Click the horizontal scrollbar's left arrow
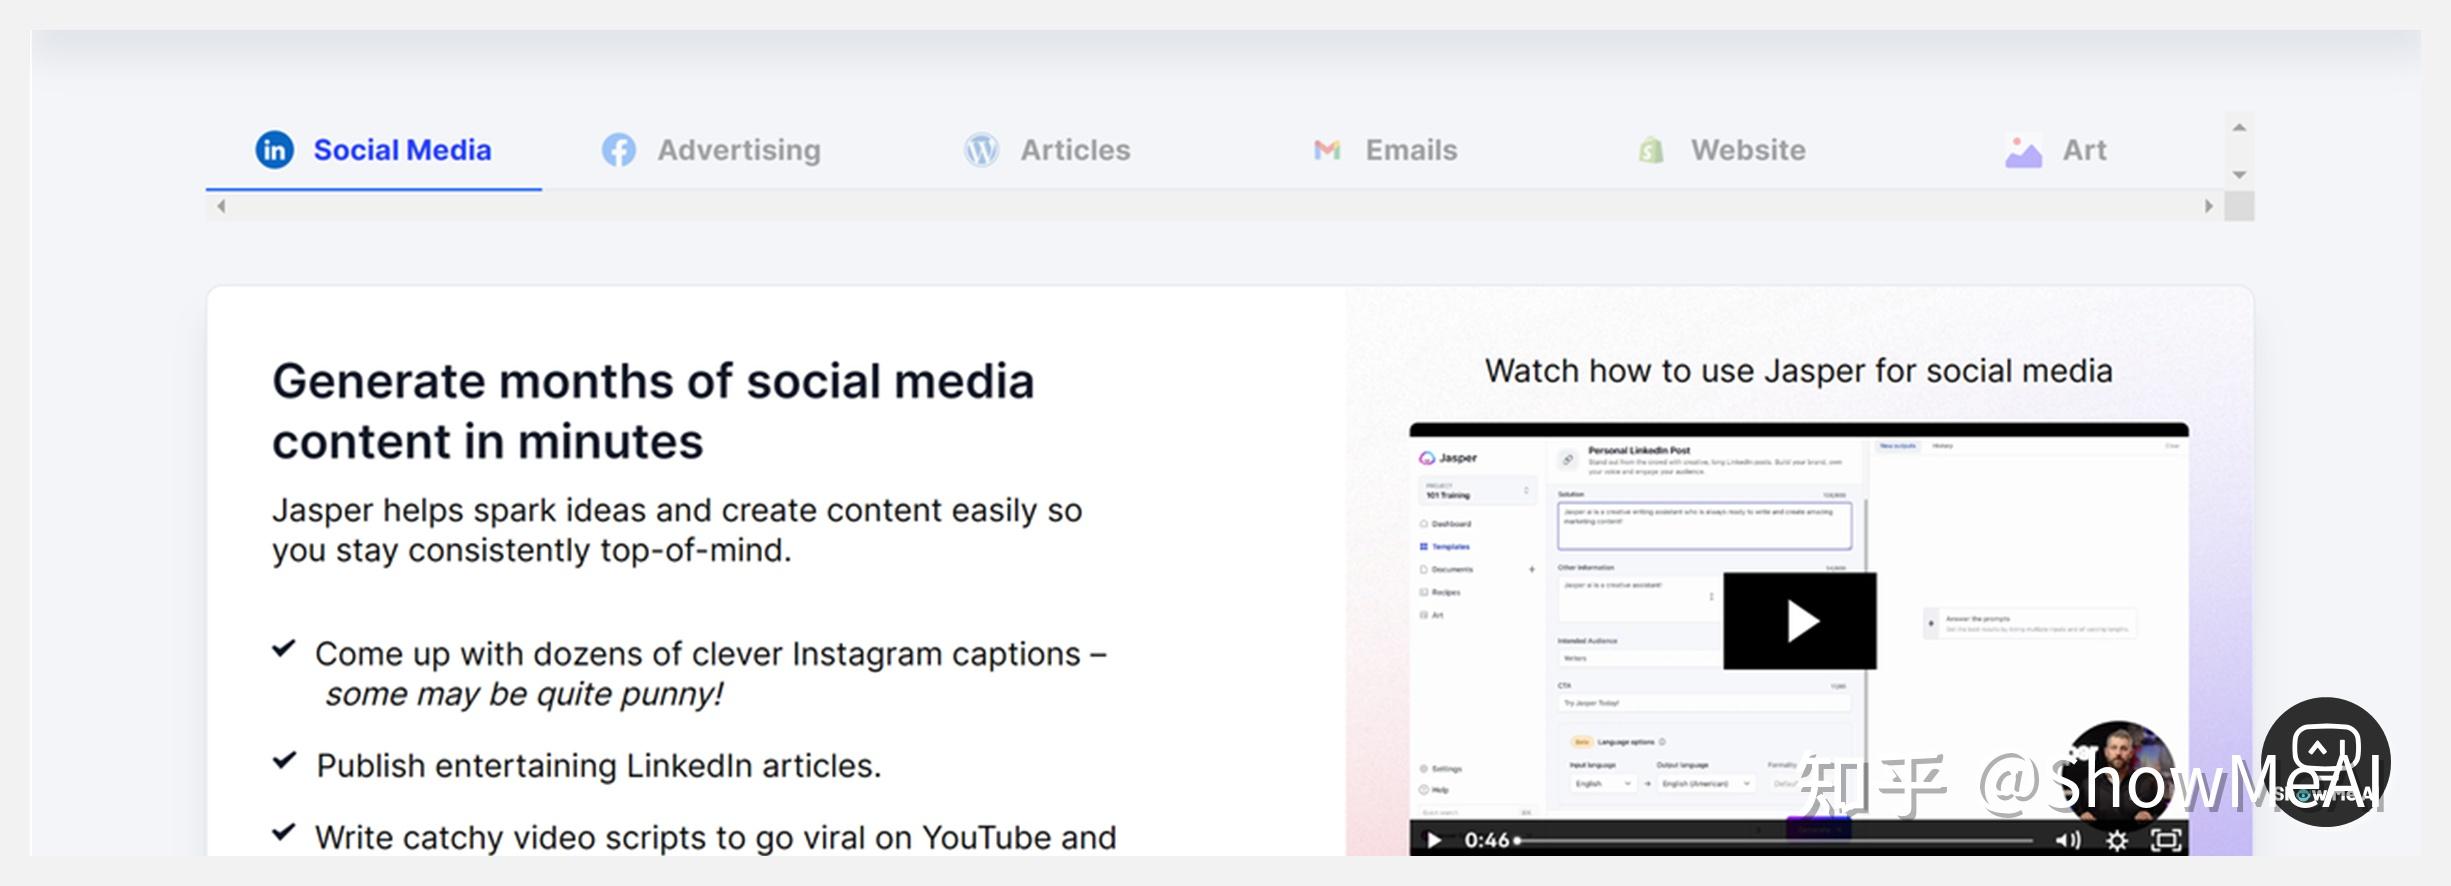 [x=221, y=206]
